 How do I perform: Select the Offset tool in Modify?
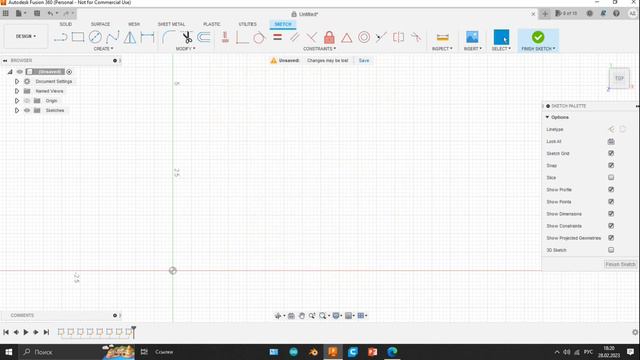click(x=204, y=38)
